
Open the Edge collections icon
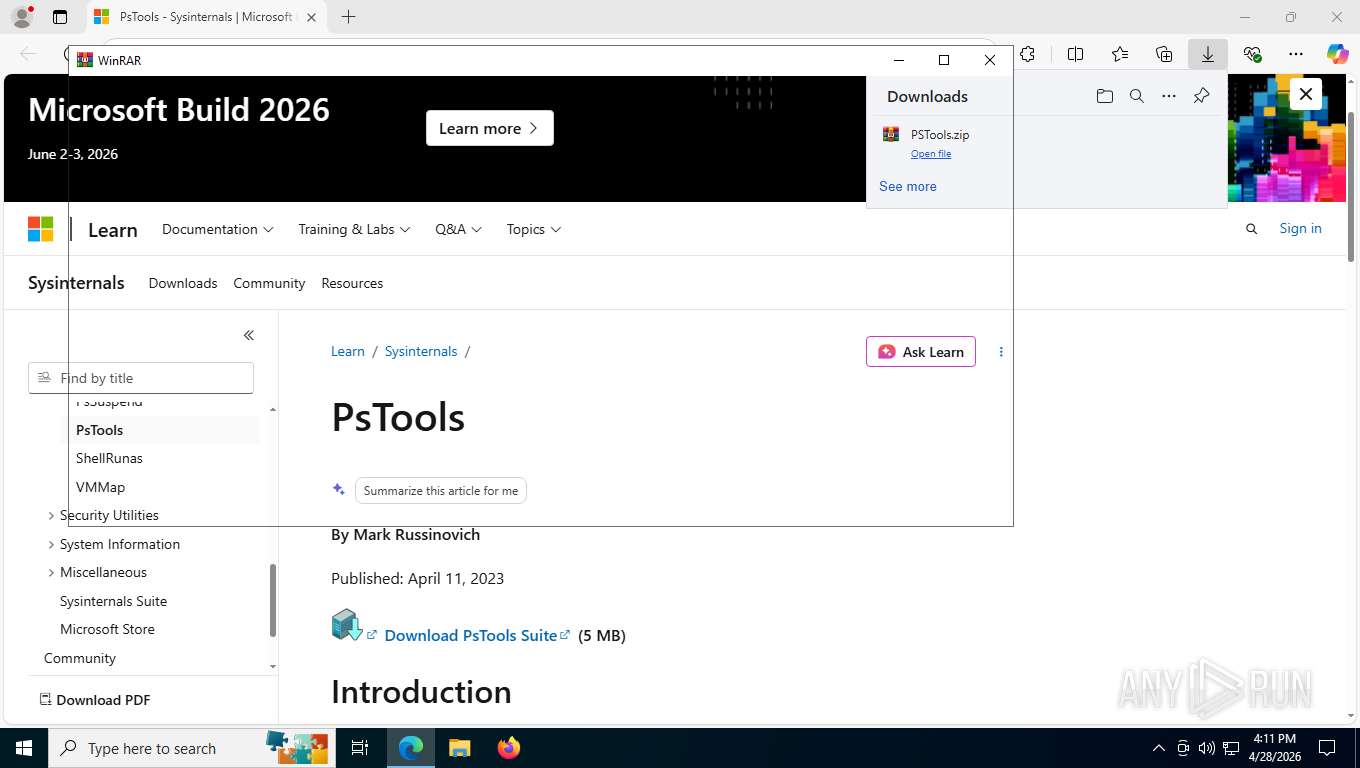[1163, 54]
